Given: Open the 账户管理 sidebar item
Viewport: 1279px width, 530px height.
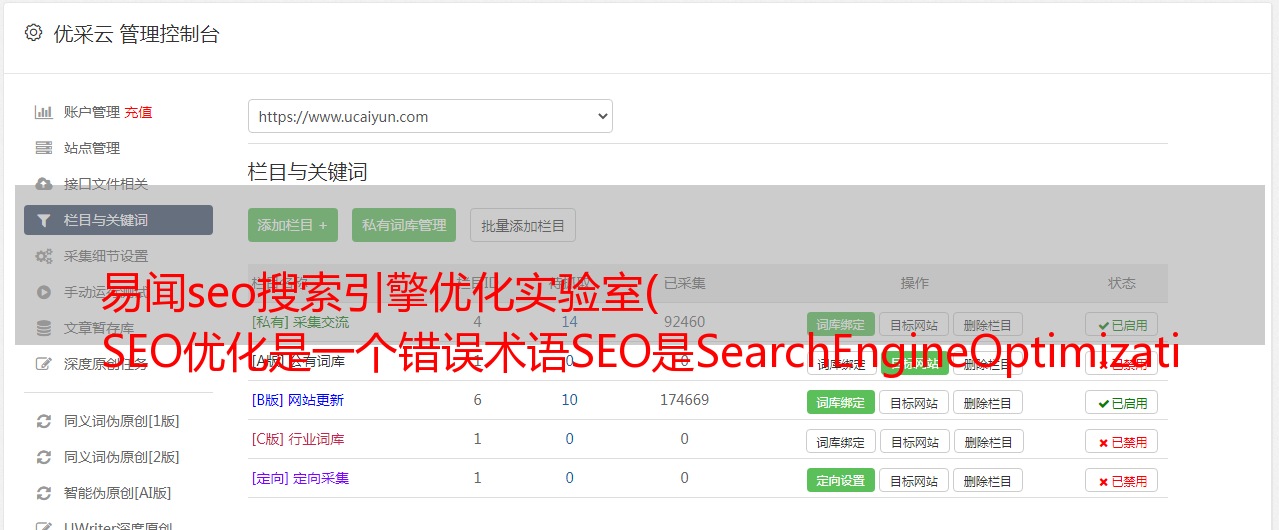Looking at the screenshot, I should (92, 112).
